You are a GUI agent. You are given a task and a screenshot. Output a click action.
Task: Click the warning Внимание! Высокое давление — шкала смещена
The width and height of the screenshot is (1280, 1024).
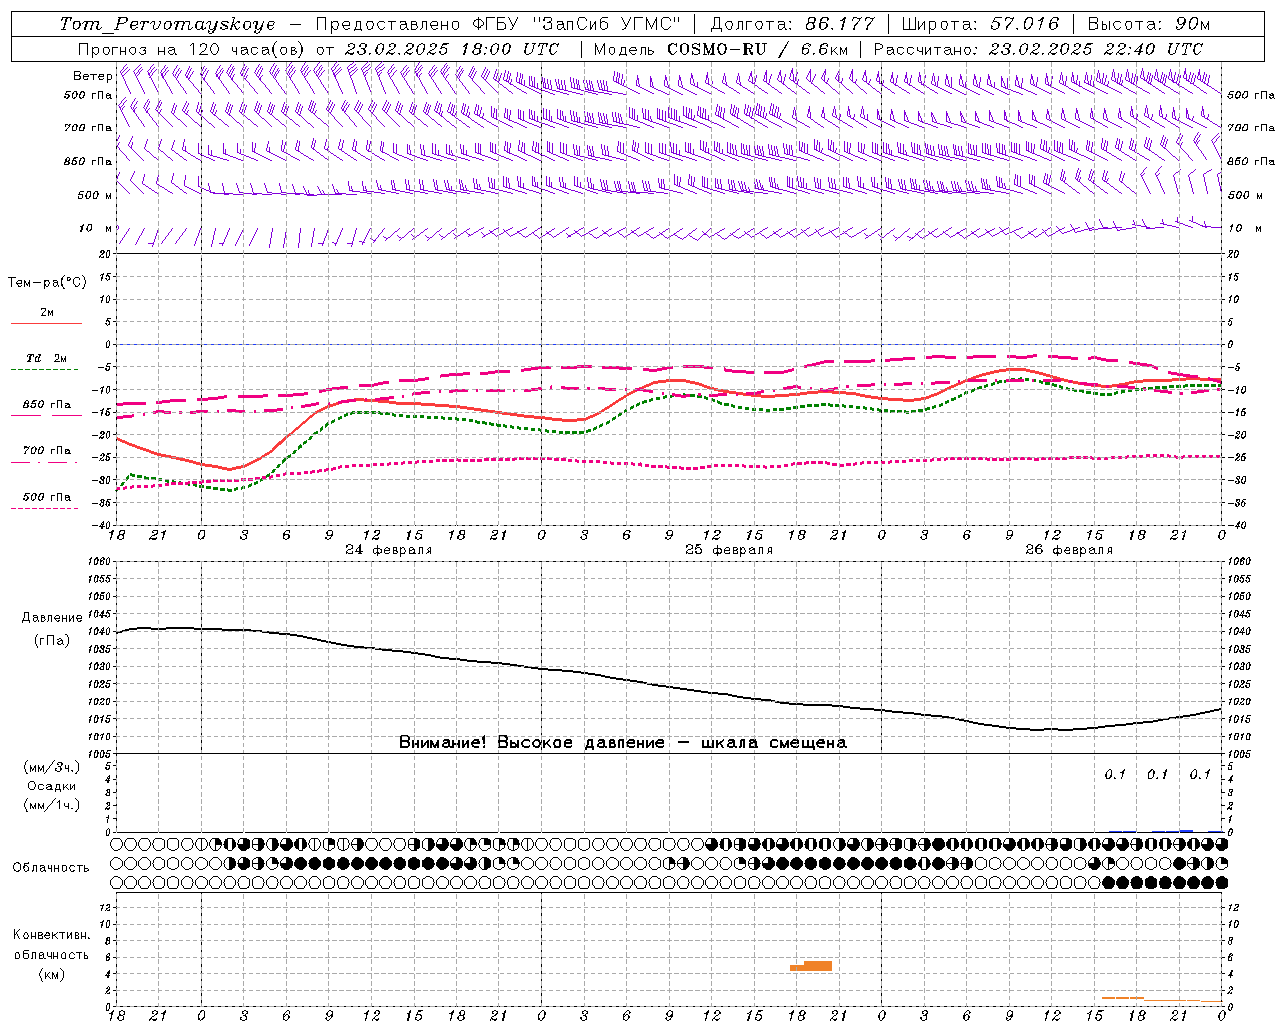pyautogui.click(x=622, y=743)
